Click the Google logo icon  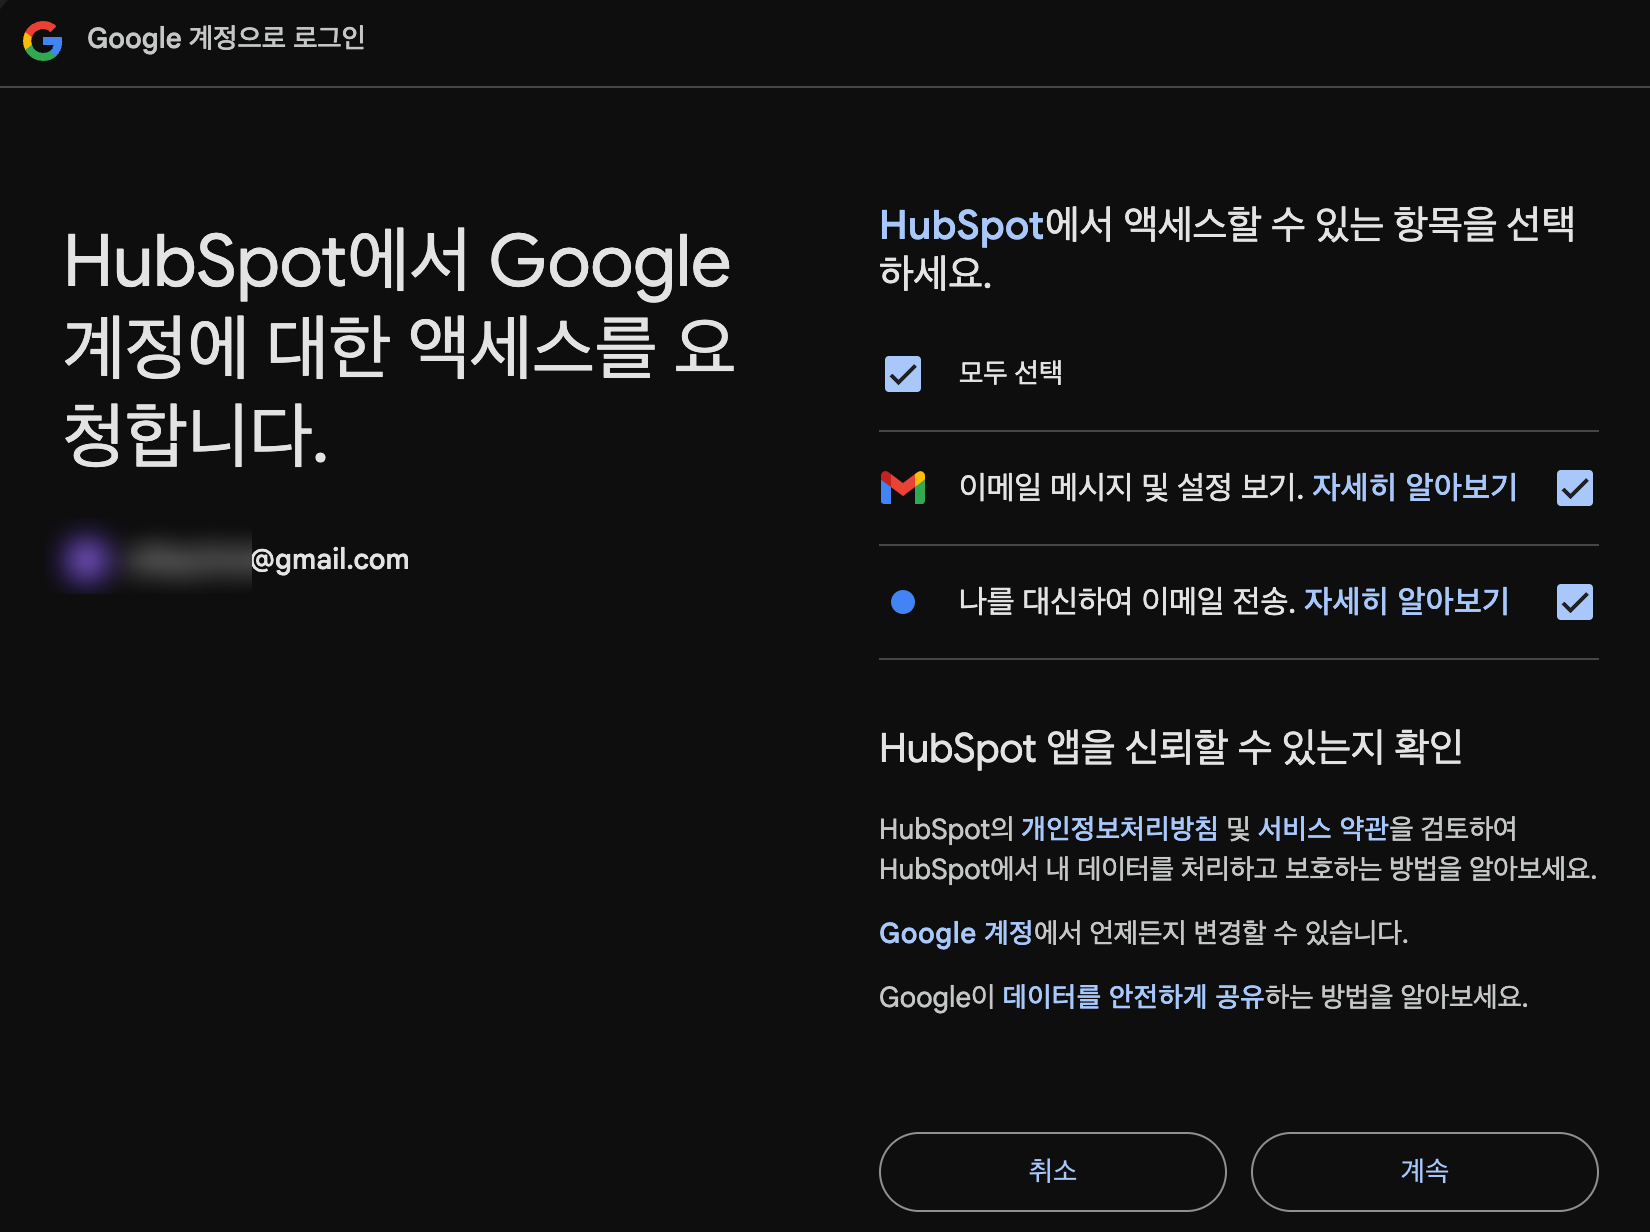point(43,41)
